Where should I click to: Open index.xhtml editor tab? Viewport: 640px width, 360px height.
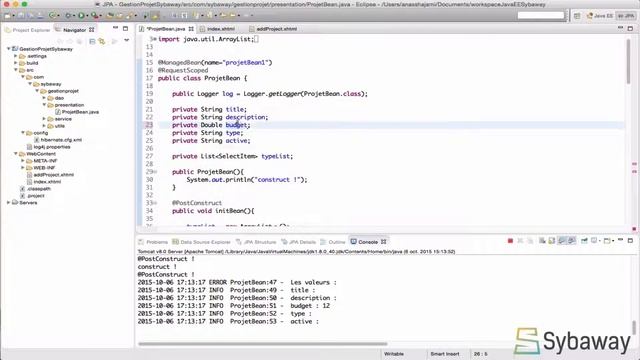(x=218, y=29)
